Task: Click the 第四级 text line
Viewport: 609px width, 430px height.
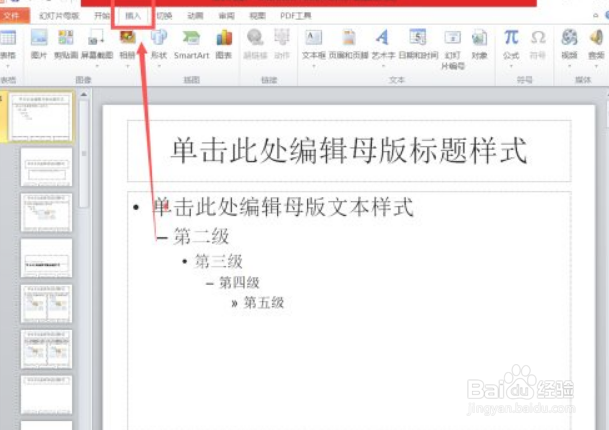Action: [x=239, y=283]
